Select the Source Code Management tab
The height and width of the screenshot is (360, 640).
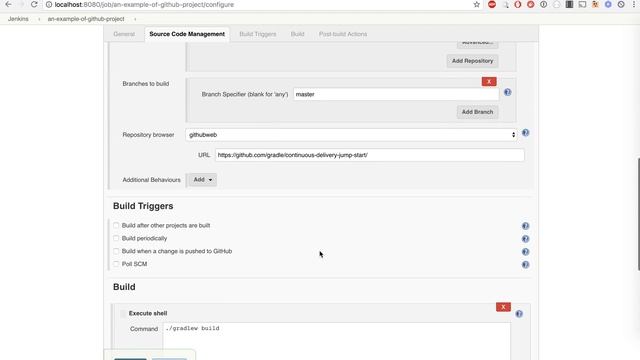pos(187,34)
